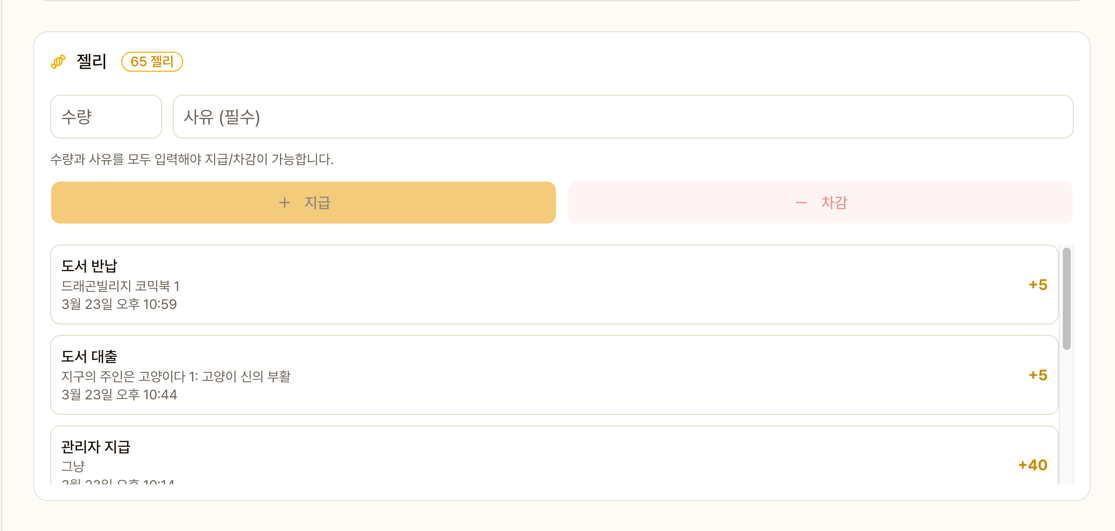
Task: Select the 관리자 지급 history entry title
Action: (x=96, y=447)
